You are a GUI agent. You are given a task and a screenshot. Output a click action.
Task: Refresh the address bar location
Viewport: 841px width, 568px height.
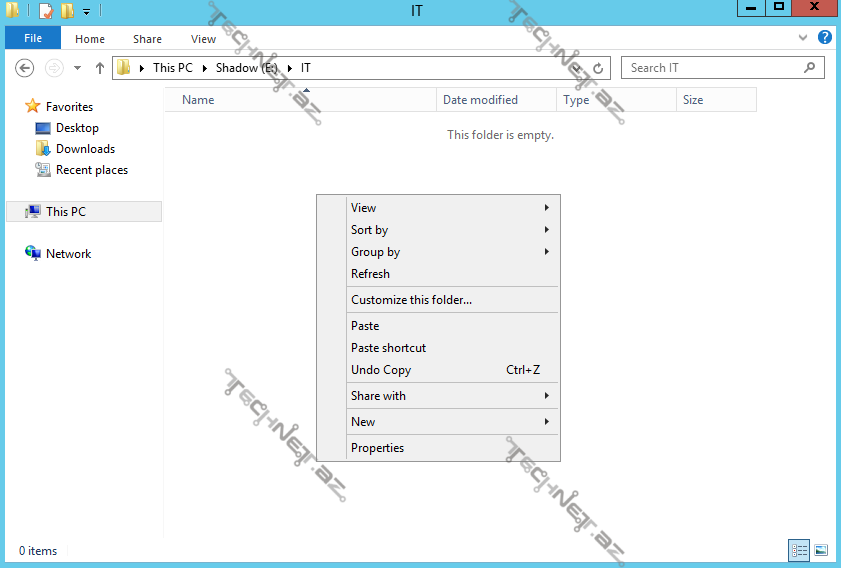[x=598, y=68]
